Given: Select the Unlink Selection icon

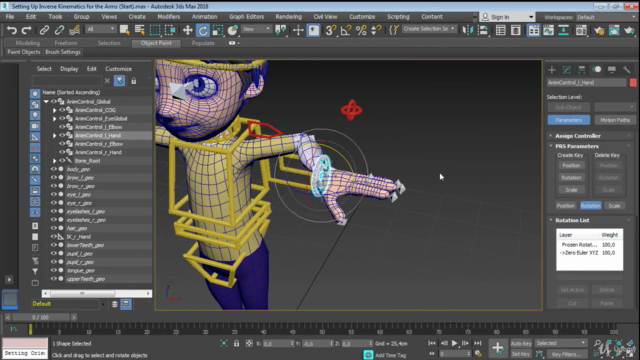Looking at the screenshot, I should pyautogui.click(x=59, y=30).
